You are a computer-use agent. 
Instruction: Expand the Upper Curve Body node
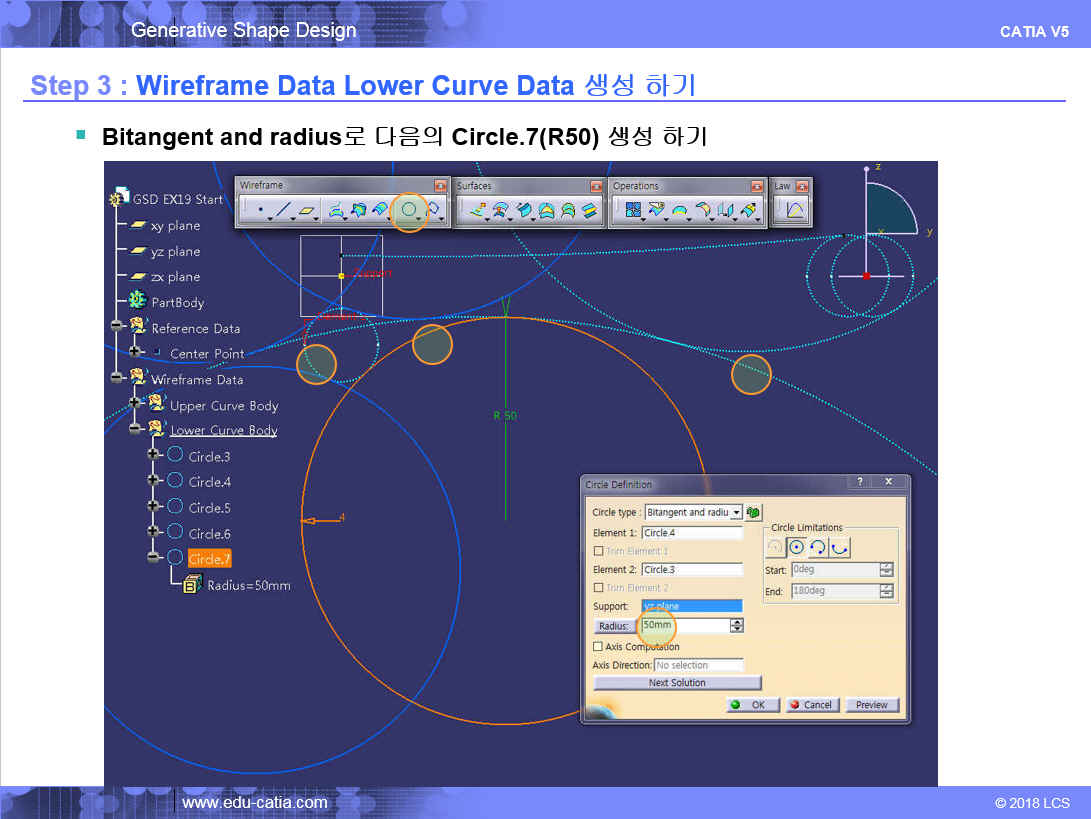(135, 405)
